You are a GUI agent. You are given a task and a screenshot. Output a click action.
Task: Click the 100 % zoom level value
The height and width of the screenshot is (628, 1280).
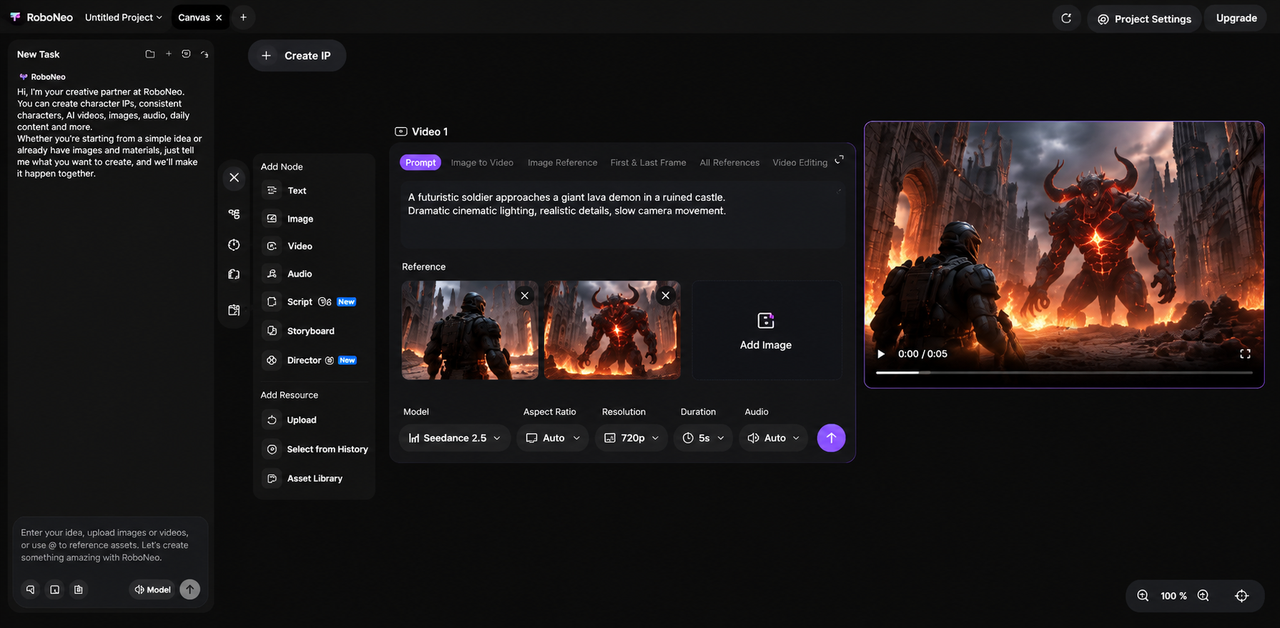pos(1173,596)
